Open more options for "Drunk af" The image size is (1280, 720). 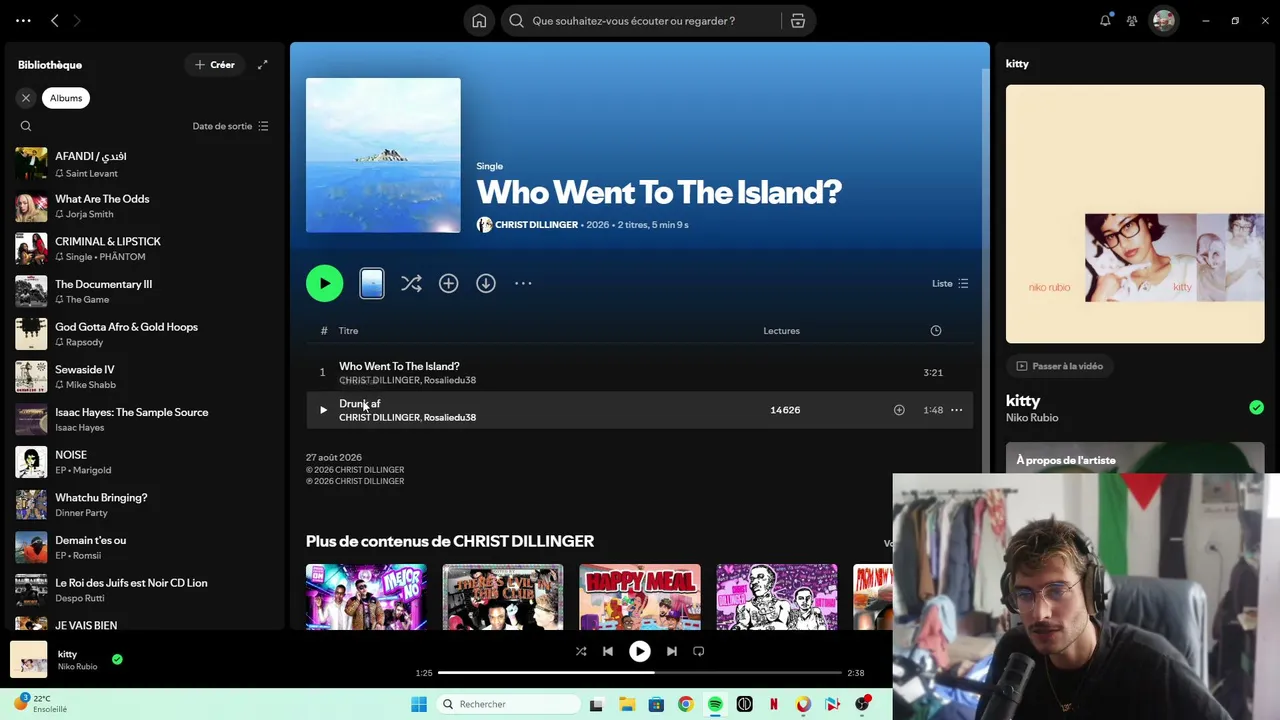coord(957,410)
